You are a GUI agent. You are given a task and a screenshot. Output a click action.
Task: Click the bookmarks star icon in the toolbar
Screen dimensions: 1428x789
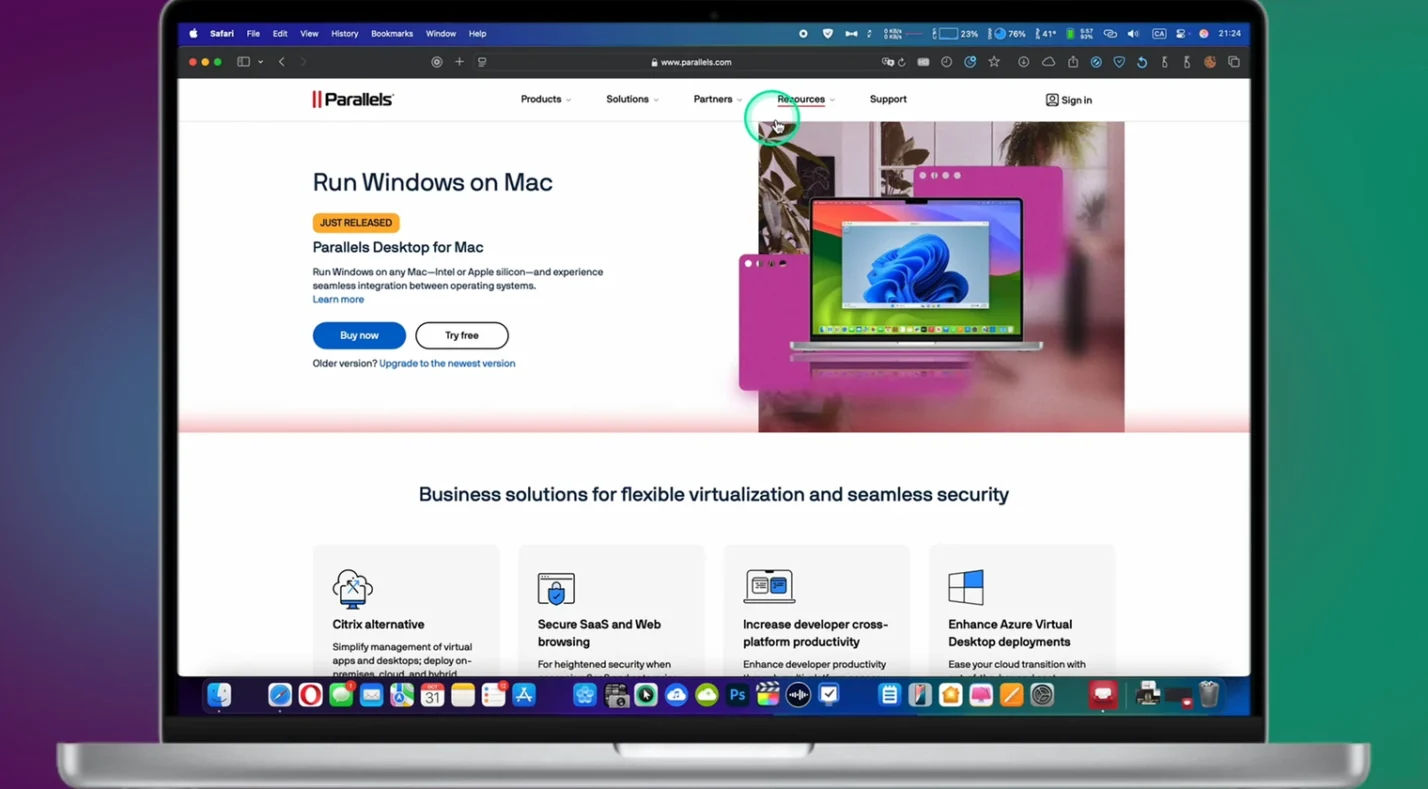pos(993,62)
